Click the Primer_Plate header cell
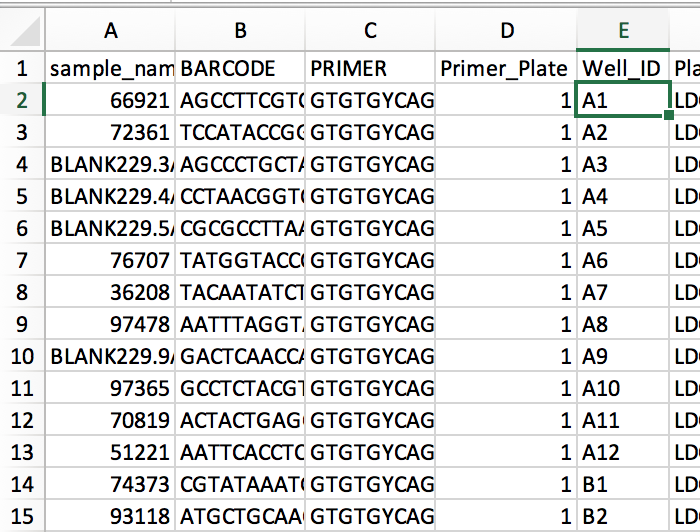Screen dimensions: 700x532 506,68
